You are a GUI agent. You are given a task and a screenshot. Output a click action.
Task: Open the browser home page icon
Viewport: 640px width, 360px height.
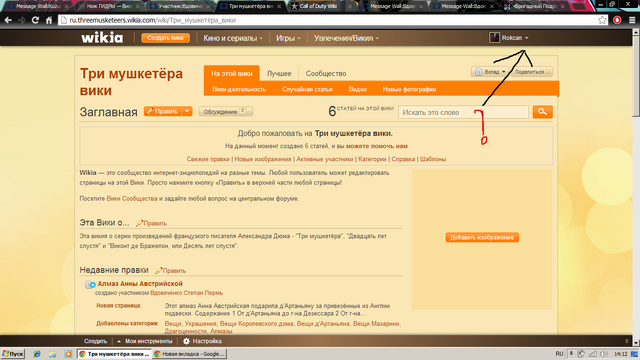(49, 20)
